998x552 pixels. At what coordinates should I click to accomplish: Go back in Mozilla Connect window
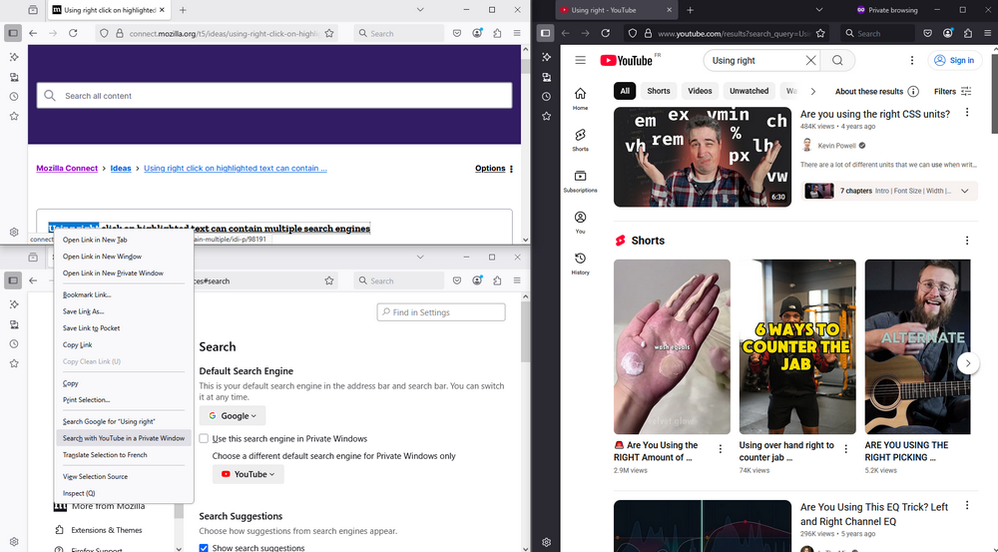[33, 33]
